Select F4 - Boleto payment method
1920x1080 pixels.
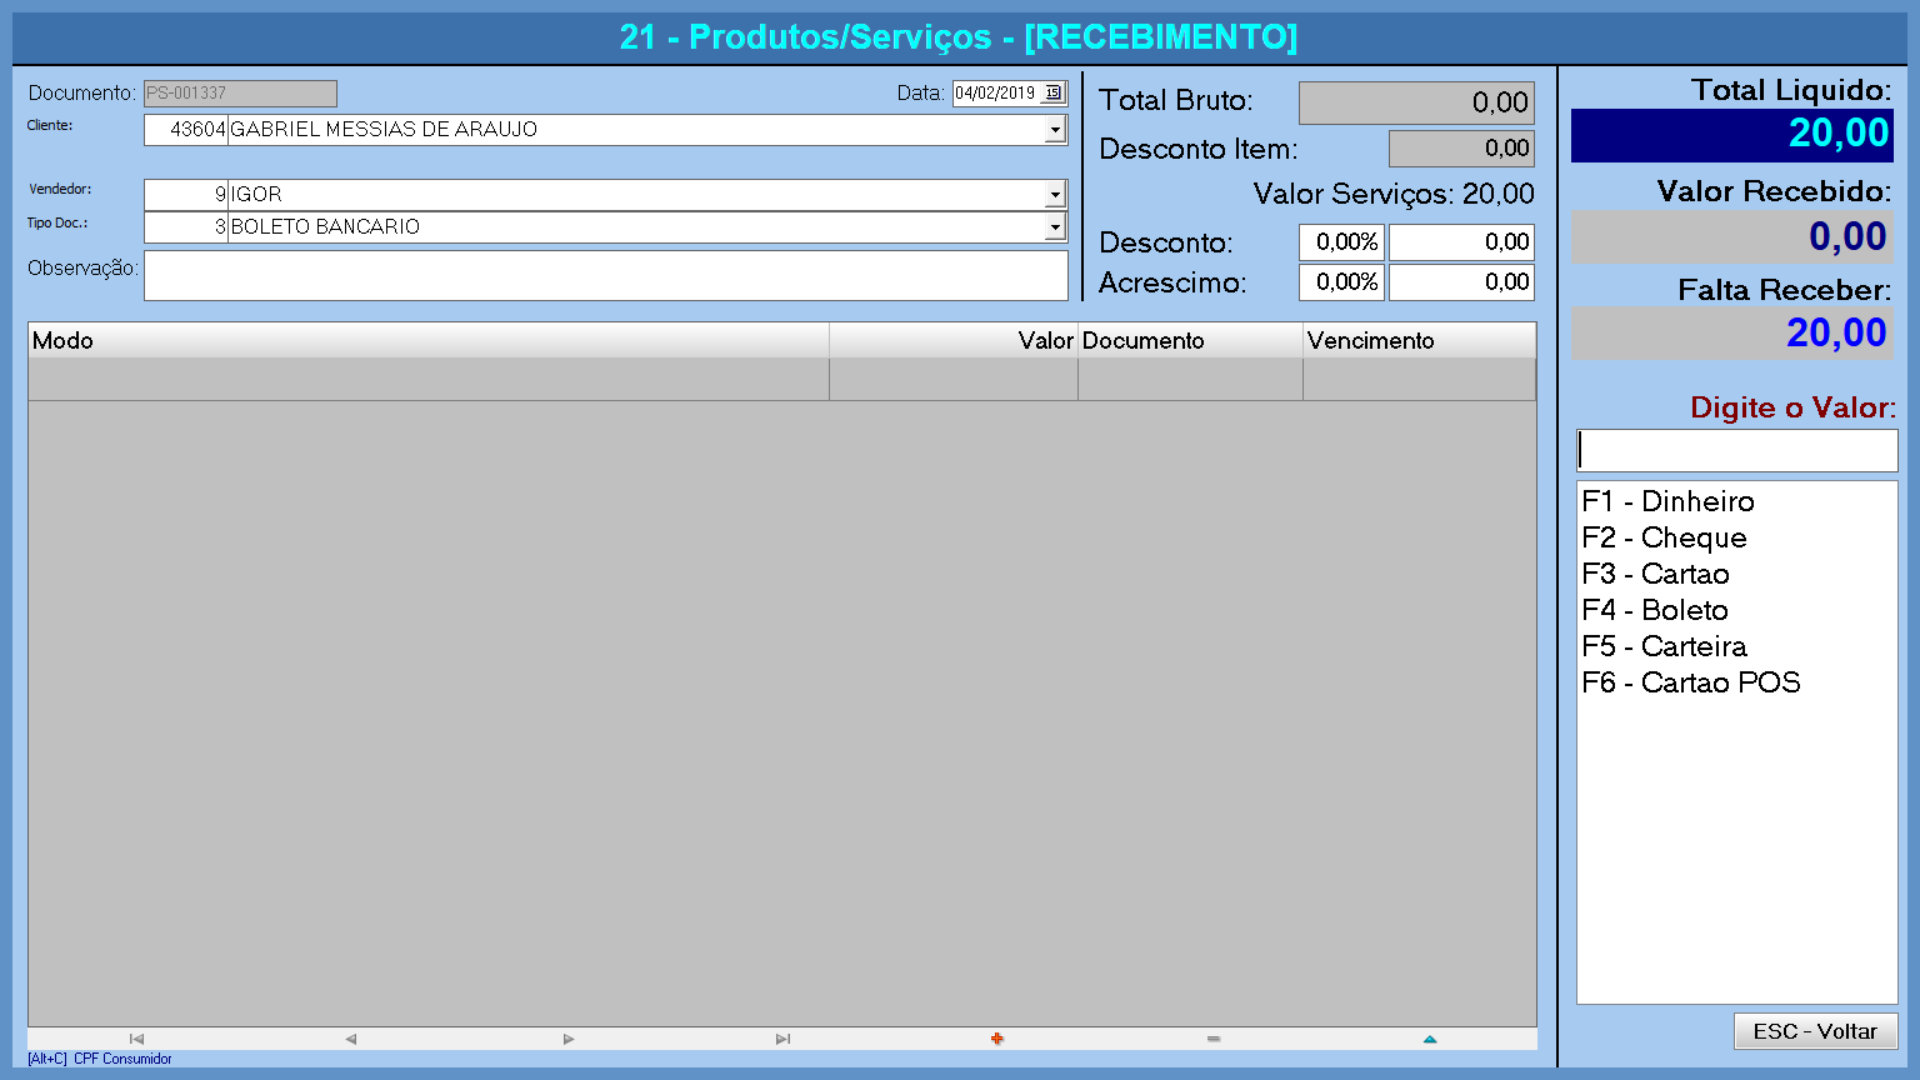(x=1654, y=610)
